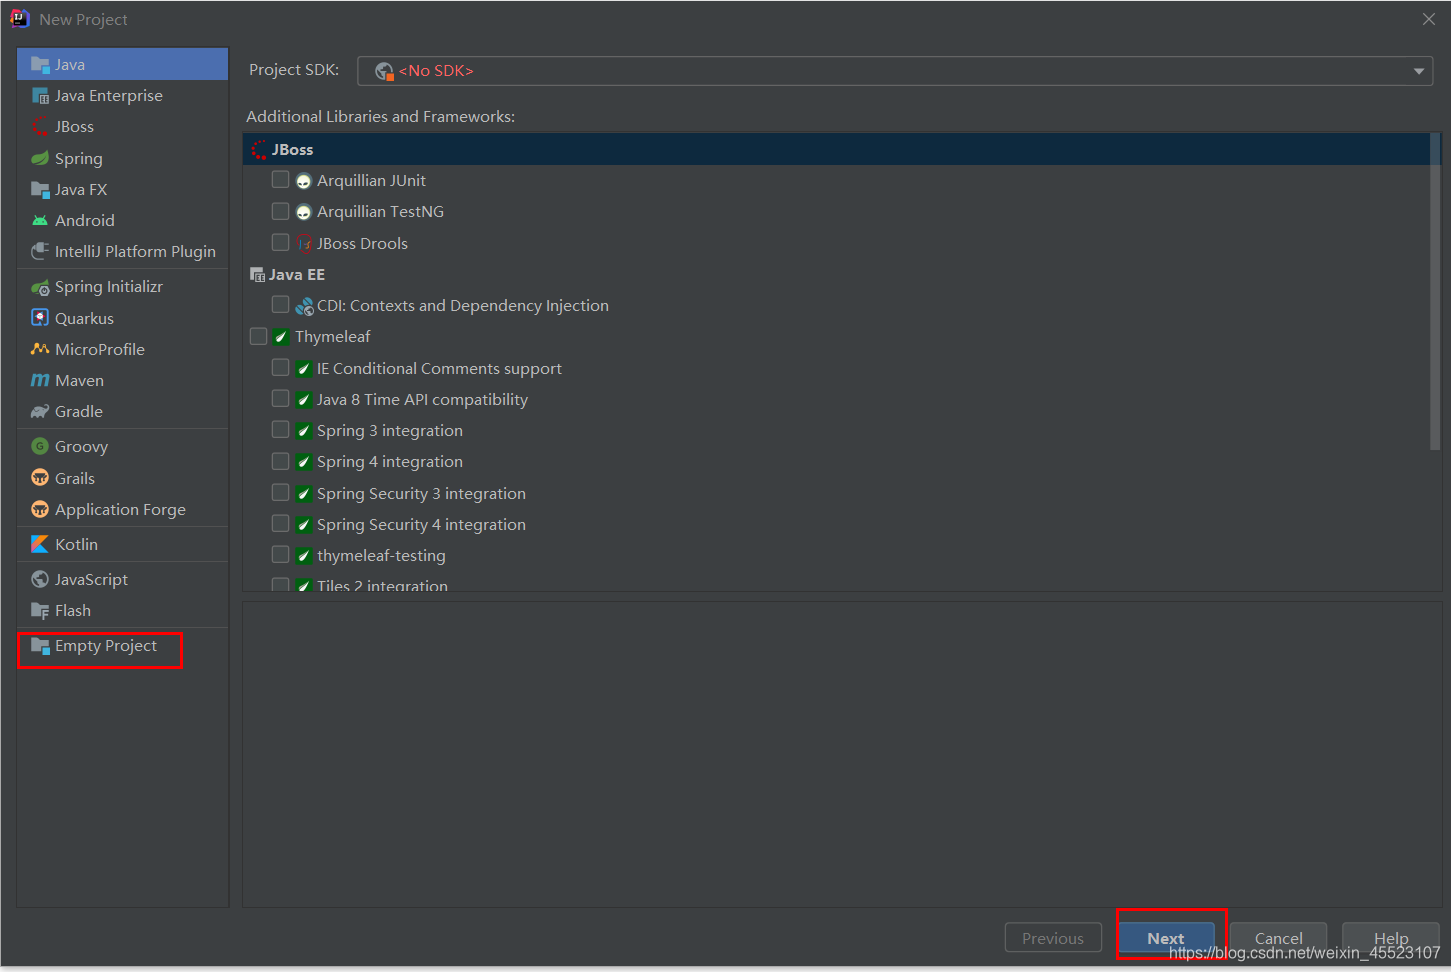
Task: Tick Spring 4 integration checkbox
Action: [280, 461]
